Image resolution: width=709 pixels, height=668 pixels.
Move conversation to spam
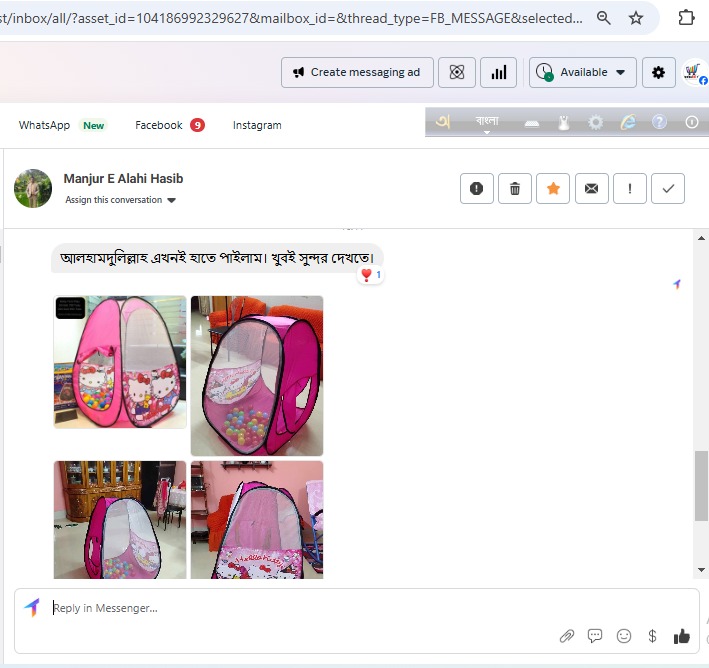pyautogui.click(x=477, y=188)
